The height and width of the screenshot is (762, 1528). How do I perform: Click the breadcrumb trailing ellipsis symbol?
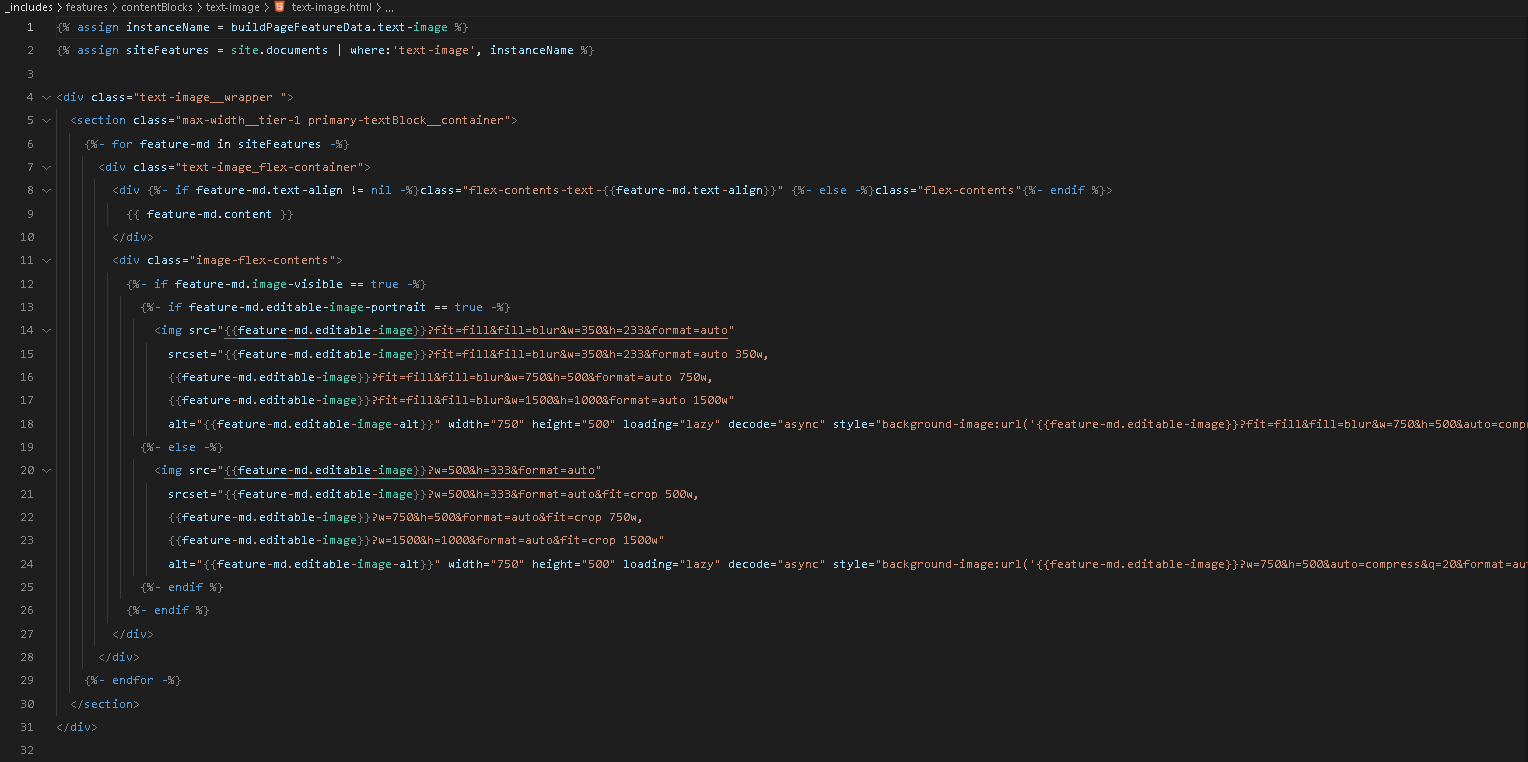pos(388,7)
